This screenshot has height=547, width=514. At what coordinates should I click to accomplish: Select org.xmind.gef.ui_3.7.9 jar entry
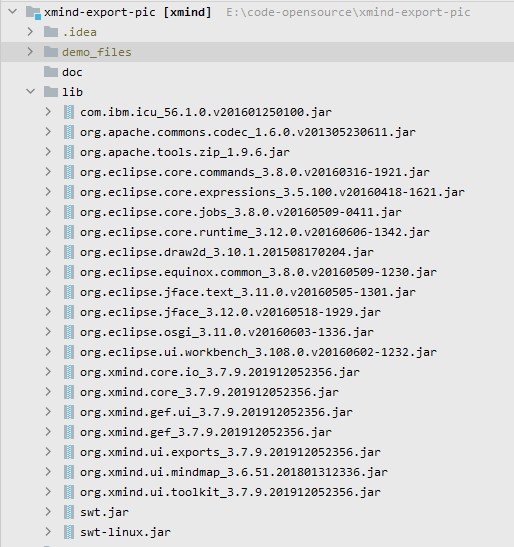[216, 412]
